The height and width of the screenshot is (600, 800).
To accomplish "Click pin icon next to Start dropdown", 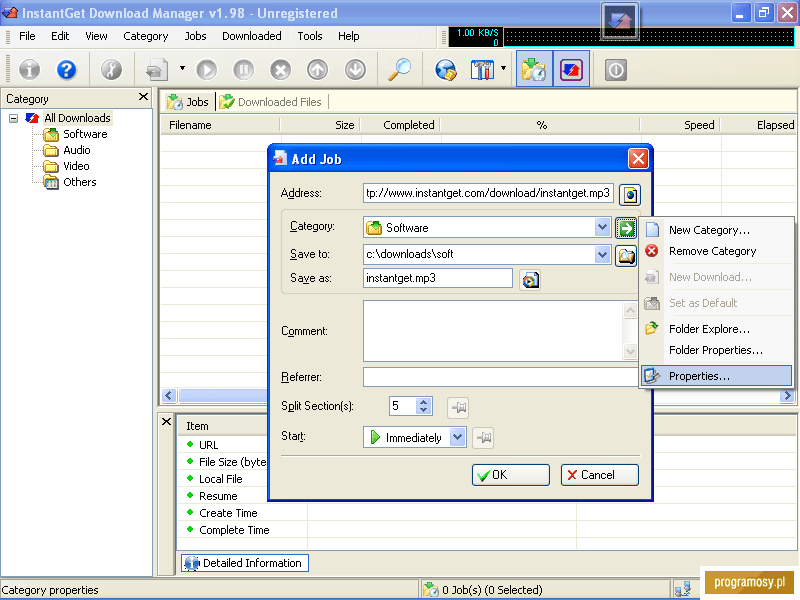I will pos(483,438).
